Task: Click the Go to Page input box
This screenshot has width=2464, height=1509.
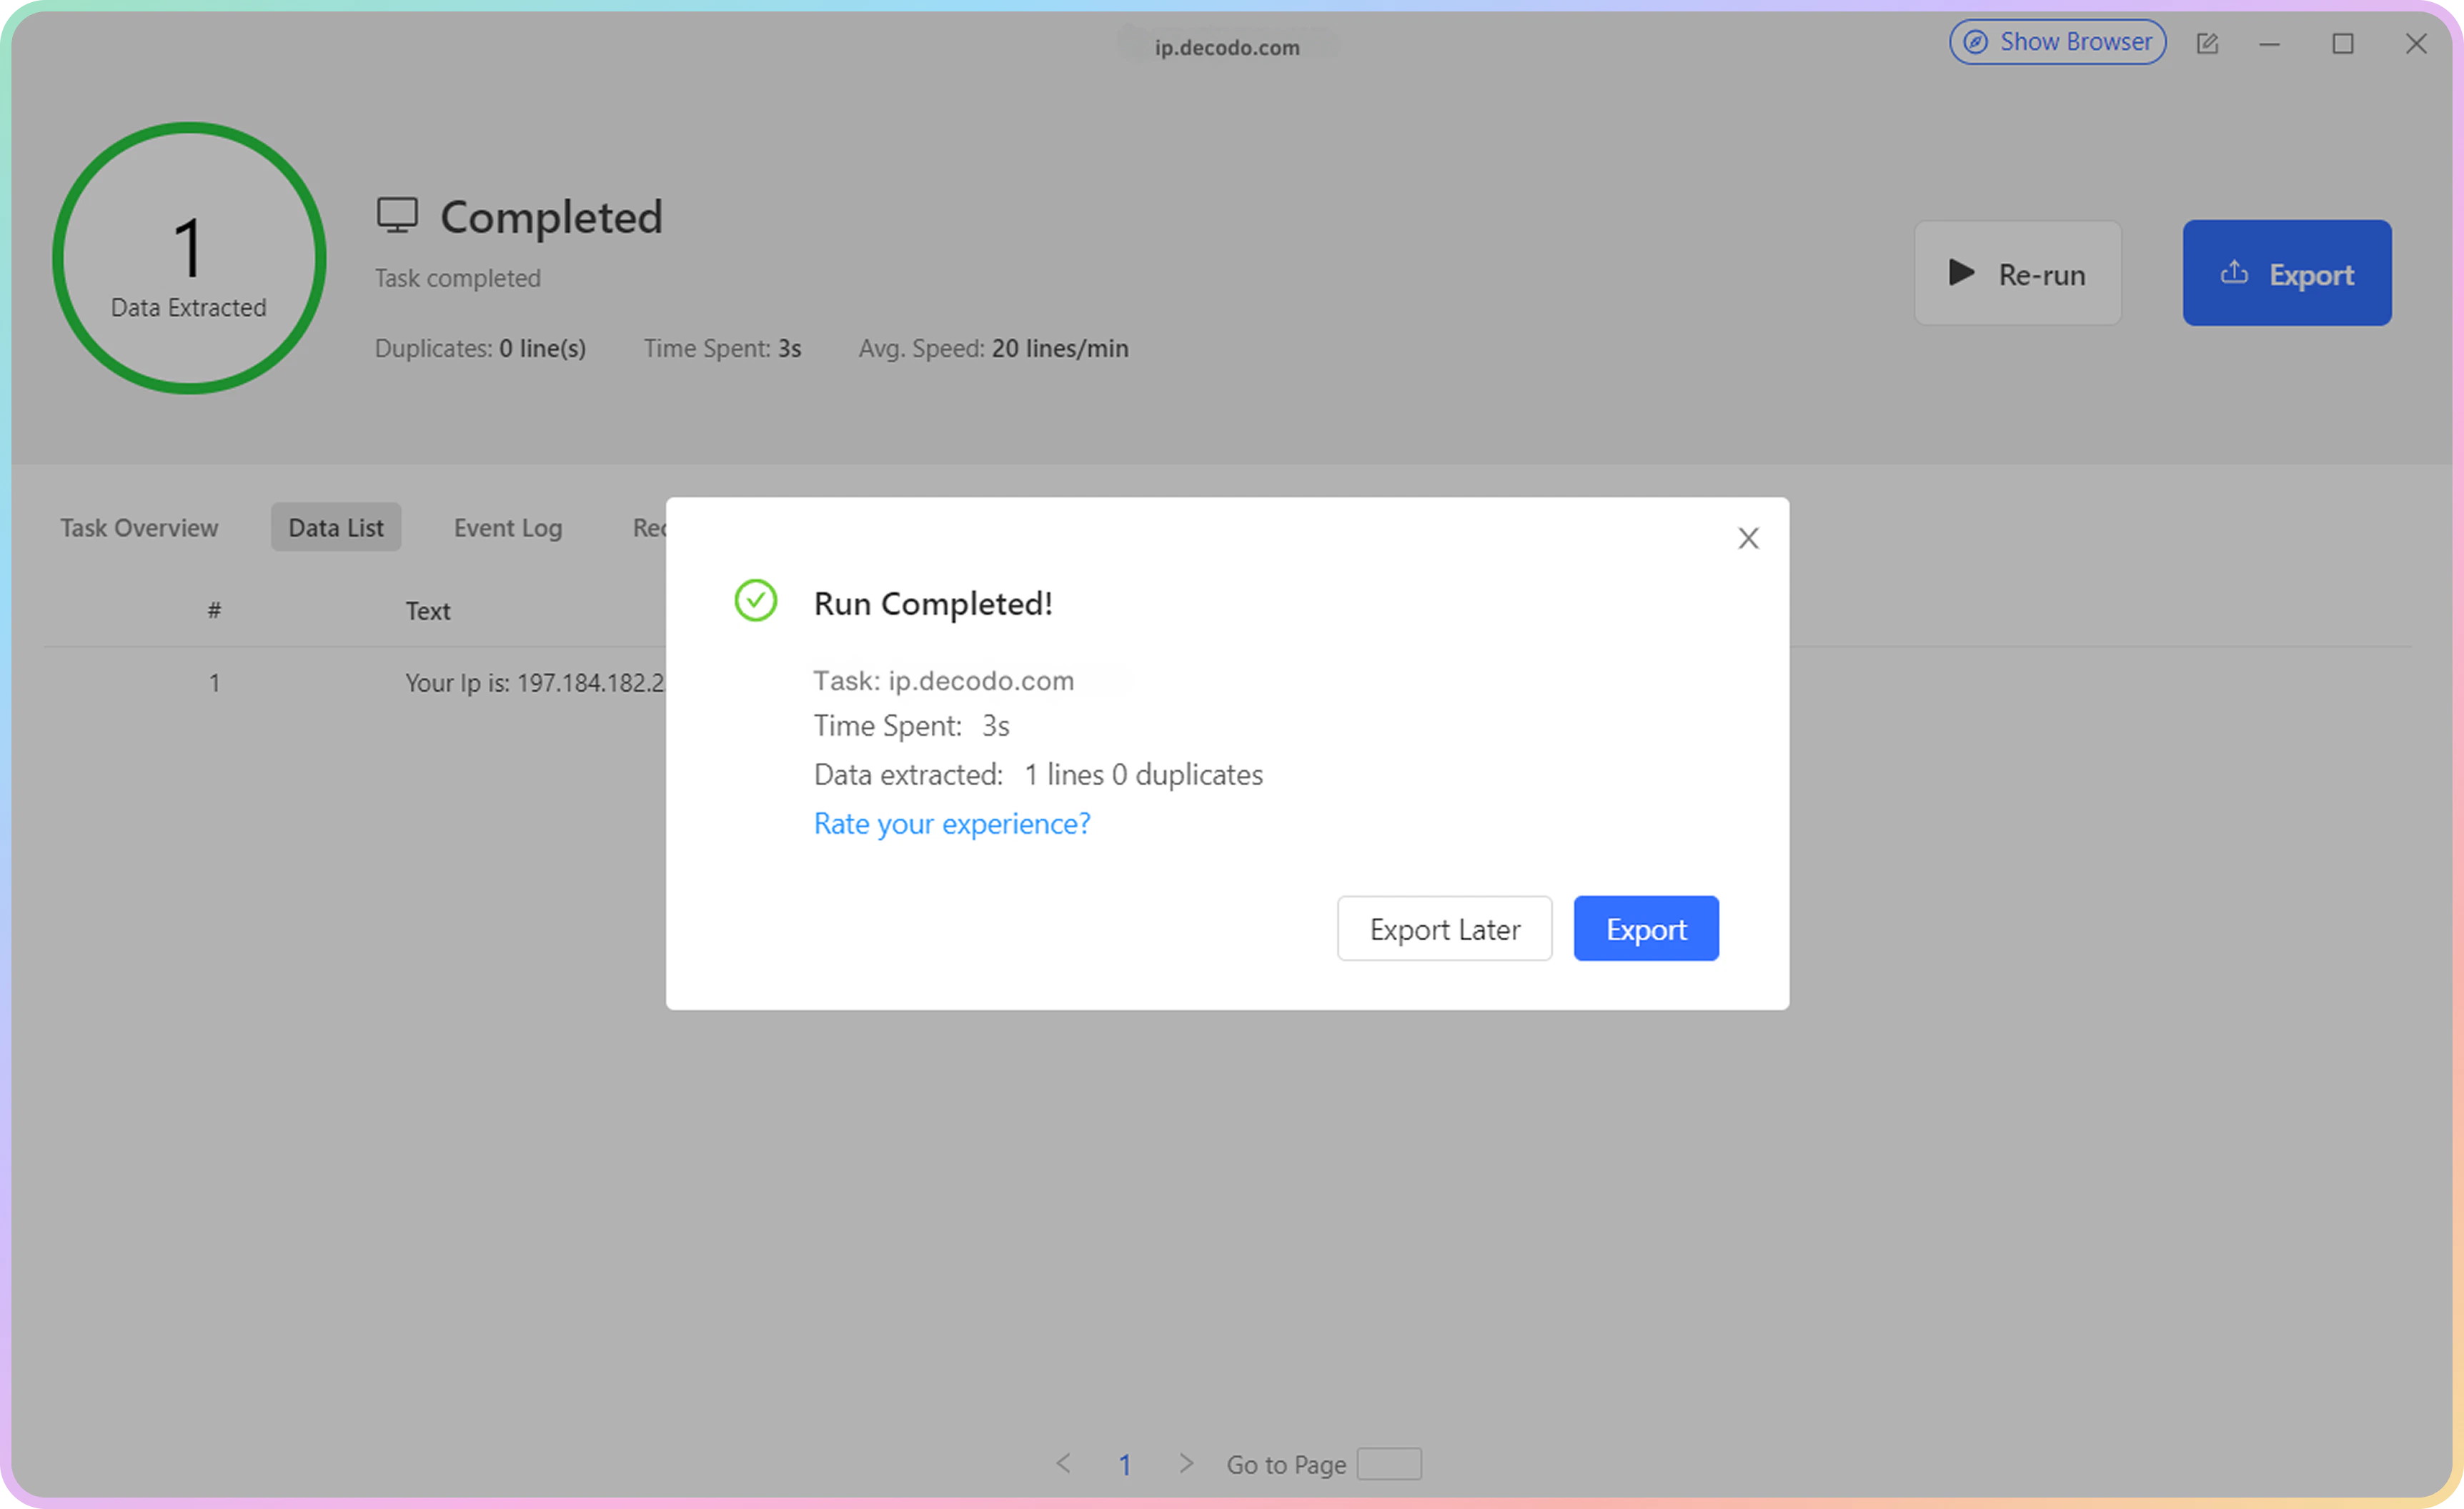Action: coord(1388,1464)
